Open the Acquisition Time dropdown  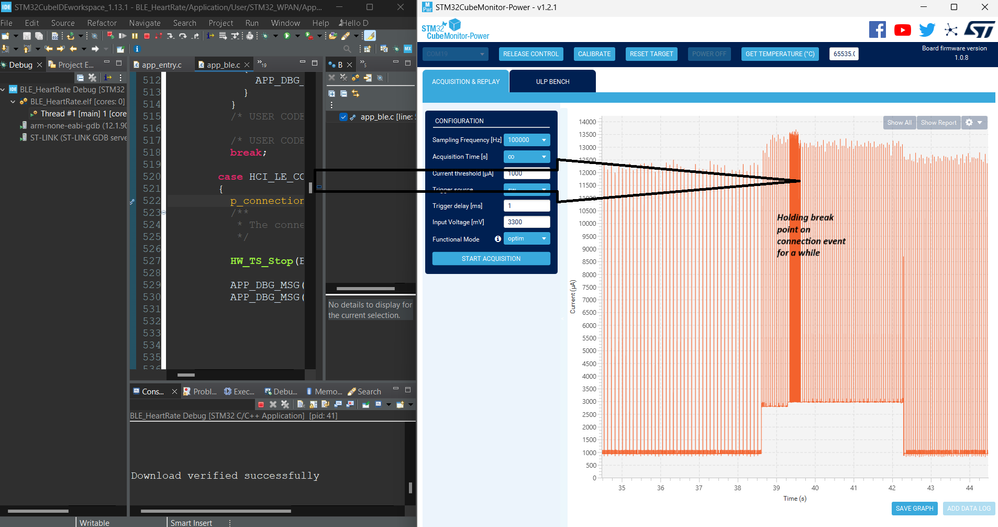pos(526,156)
